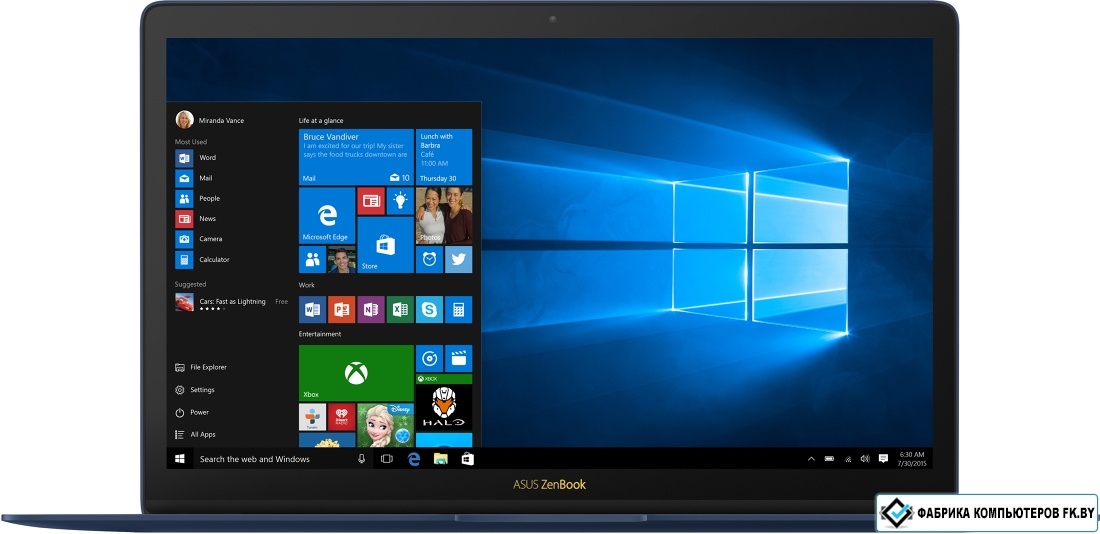This screenshot has width=1100, height=534.
Task: Open the Action Center notifications icon
Action: [x=883, y=459]
